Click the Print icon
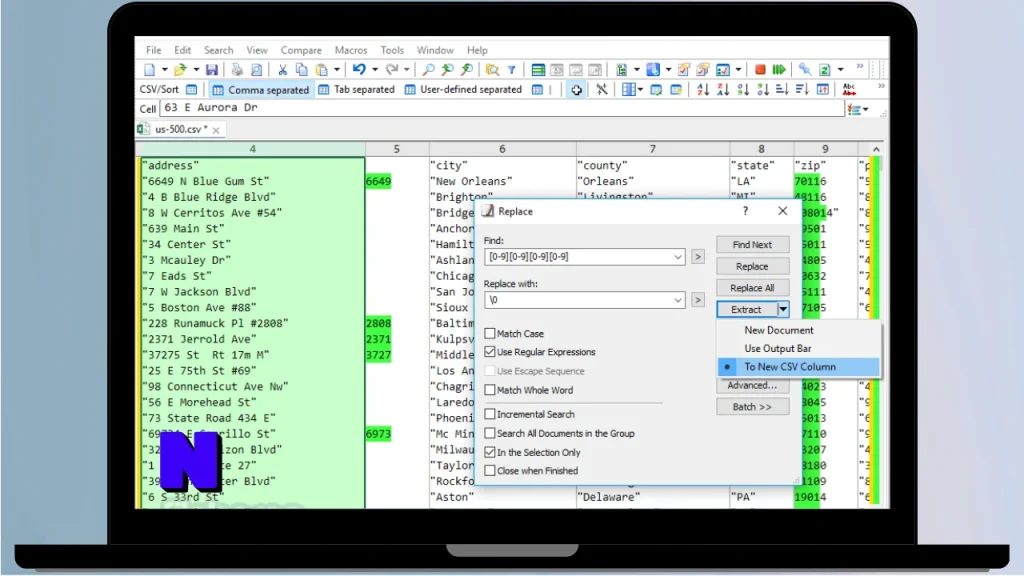This screenshot has width=1024, height=576. click(x=237, y=70)
